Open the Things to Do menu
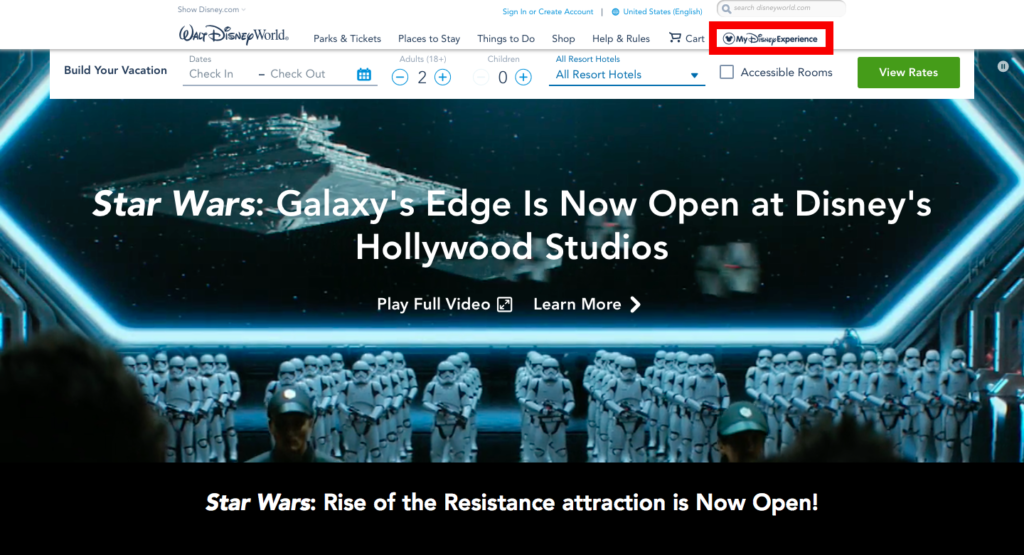This screenshot has height=555, width=1024. tap(506, 39)
